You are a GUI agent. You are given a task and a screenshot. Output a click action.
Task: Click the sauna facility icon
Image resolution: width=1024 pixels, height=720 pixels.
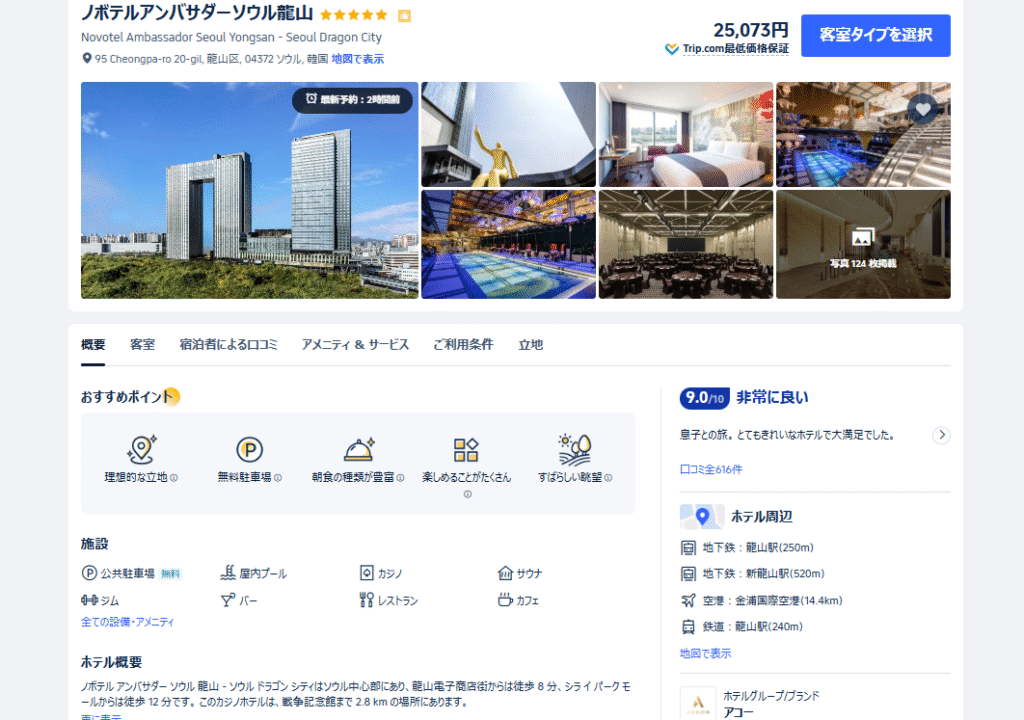pyautogui.click(x=505, y=573)
